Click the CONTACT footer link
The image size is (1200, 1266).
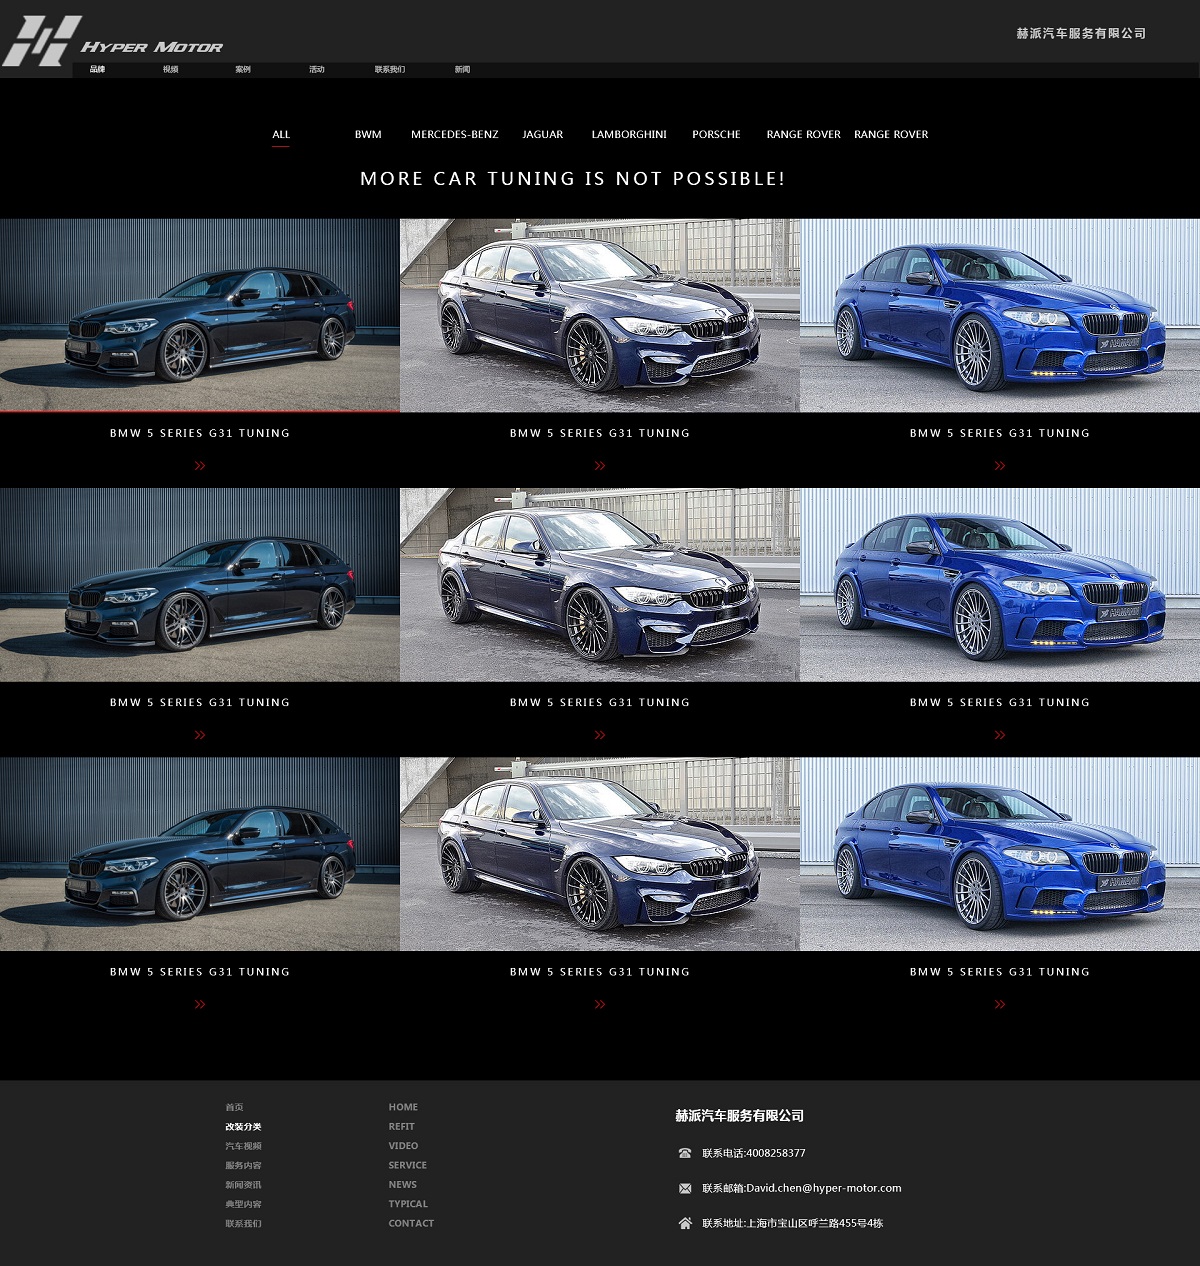411,1223
